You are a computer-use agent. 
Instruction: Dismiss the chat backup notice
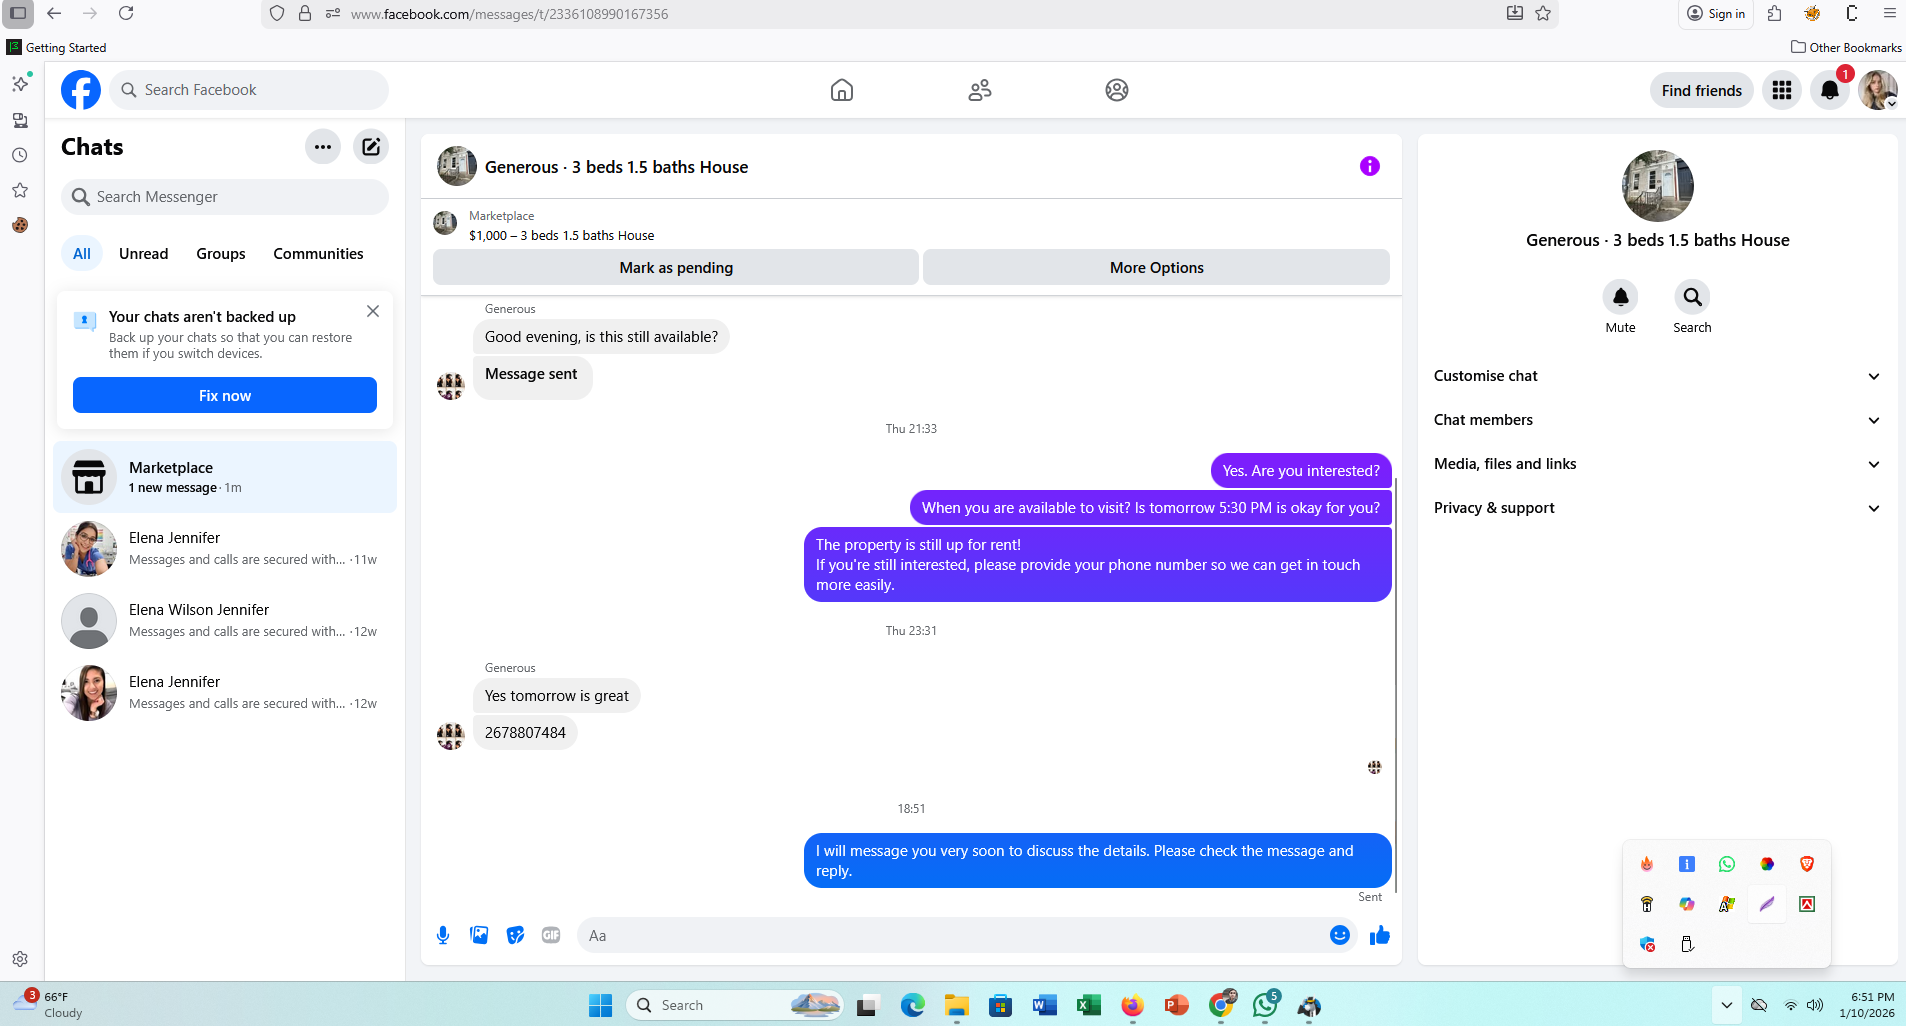point(373,311)
